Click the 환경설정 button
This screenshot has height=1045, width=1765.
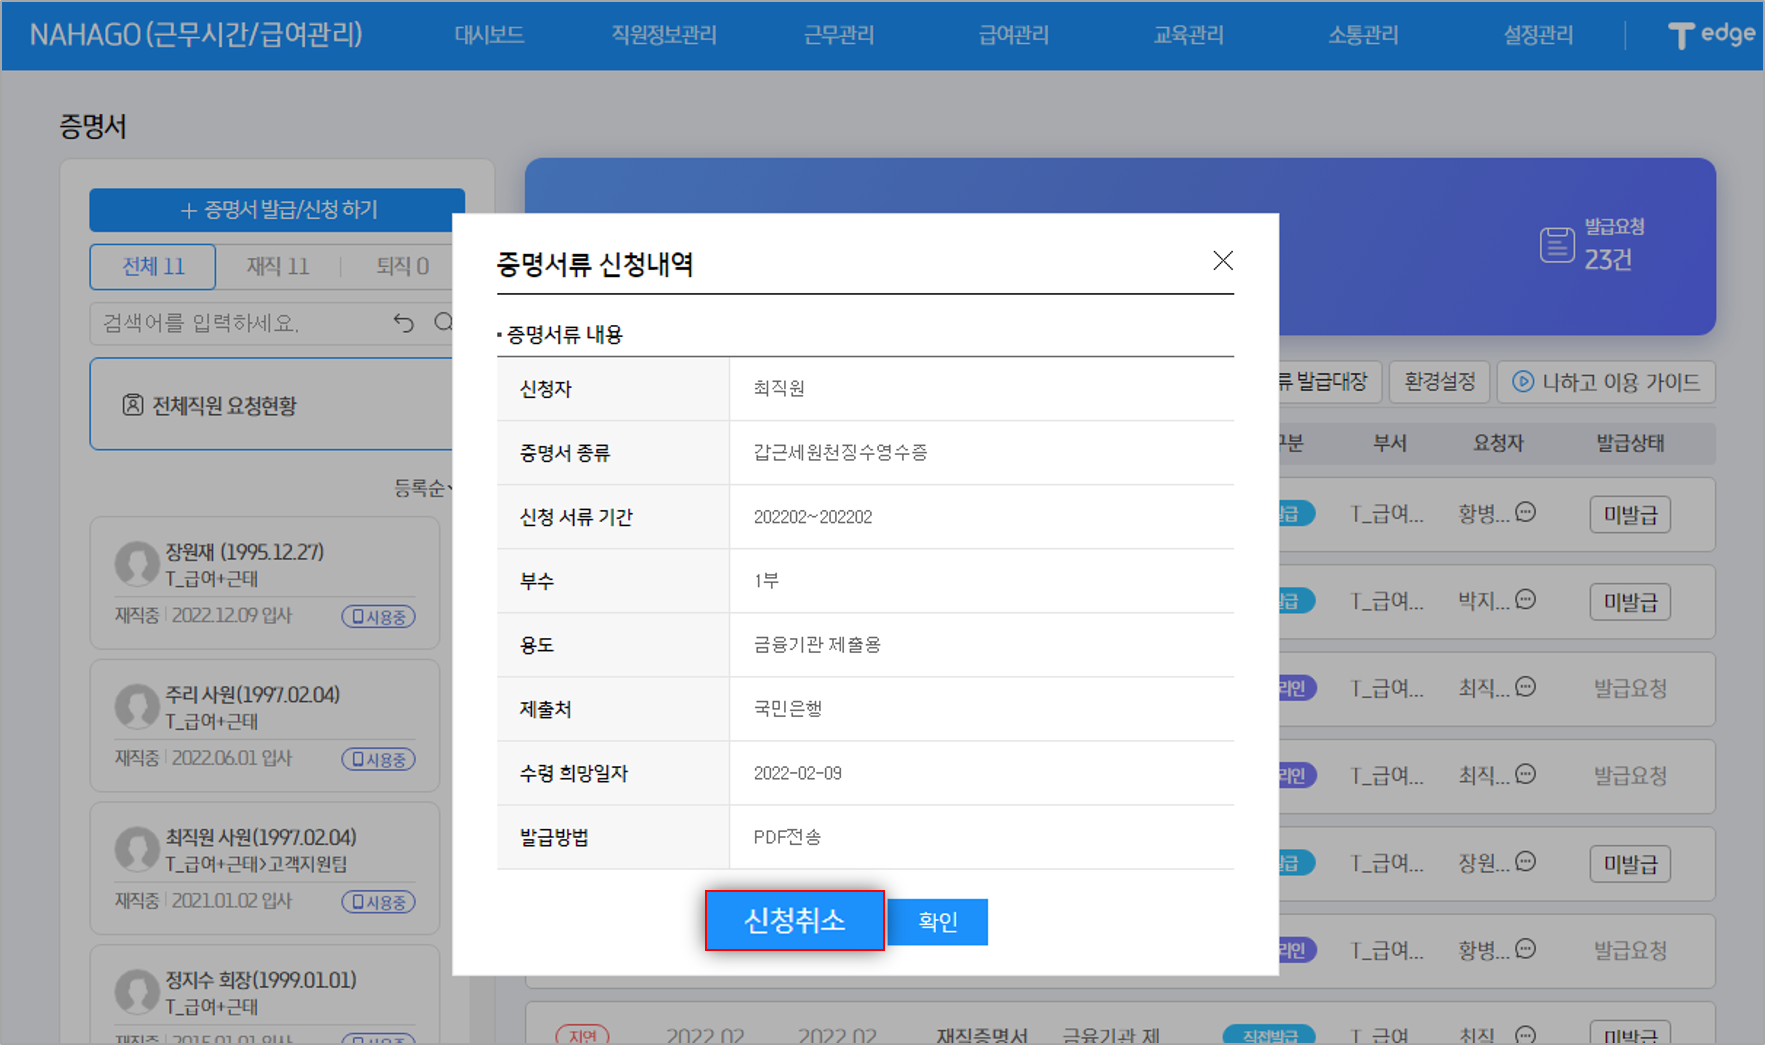click(x=1439, y=382)
